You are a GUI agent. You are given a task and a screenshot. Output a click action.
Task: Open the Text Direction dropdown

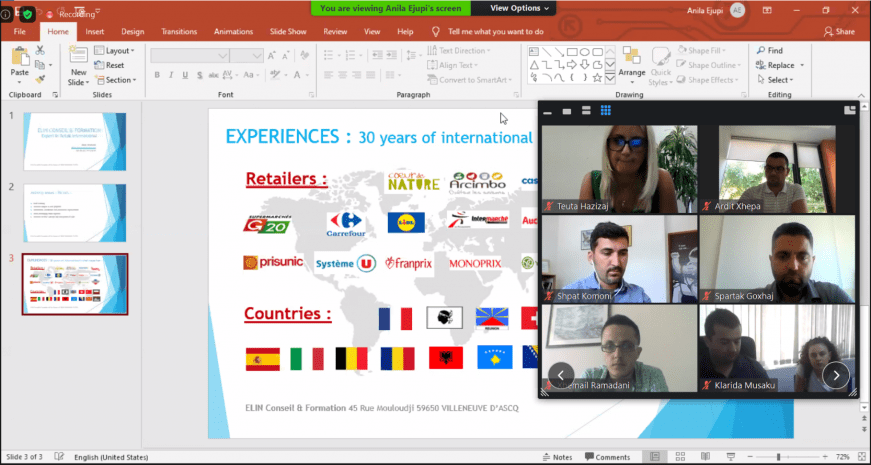click(459, 51)
